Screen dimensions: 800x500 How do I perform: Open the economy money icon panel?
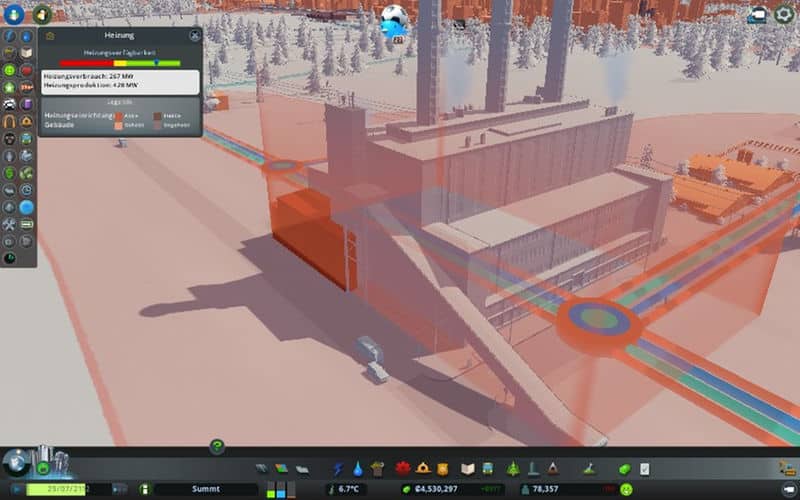[x=626, y=468]
